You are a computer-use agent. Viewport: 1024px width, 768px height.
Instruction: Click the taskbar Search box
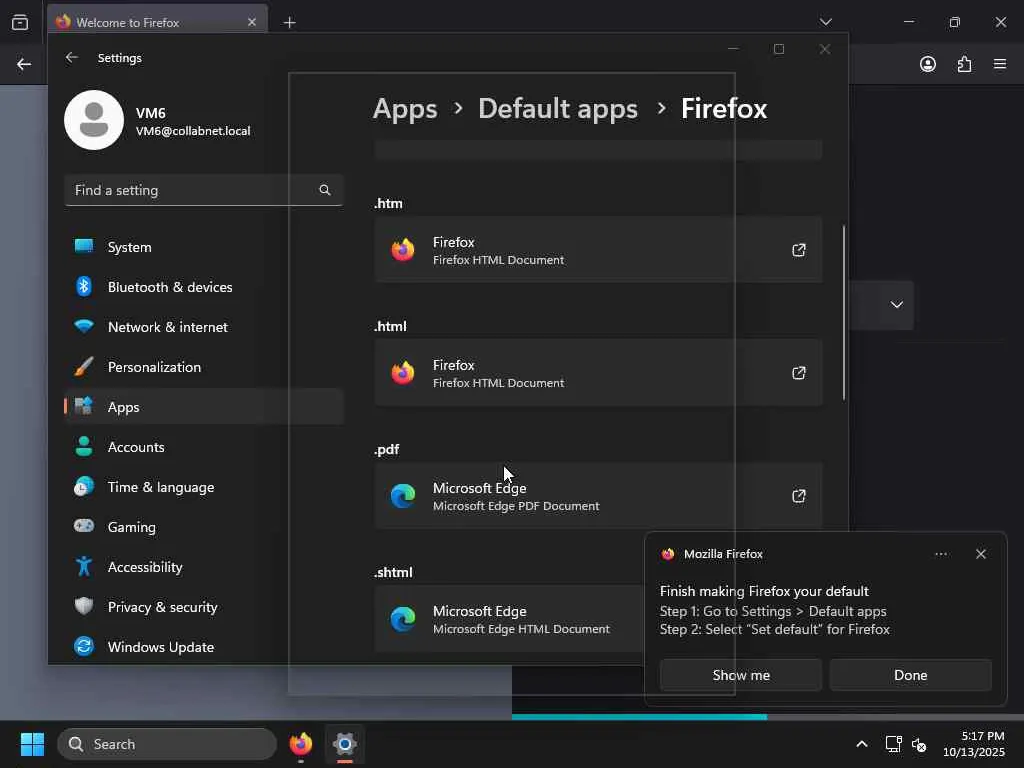(167, 744)
